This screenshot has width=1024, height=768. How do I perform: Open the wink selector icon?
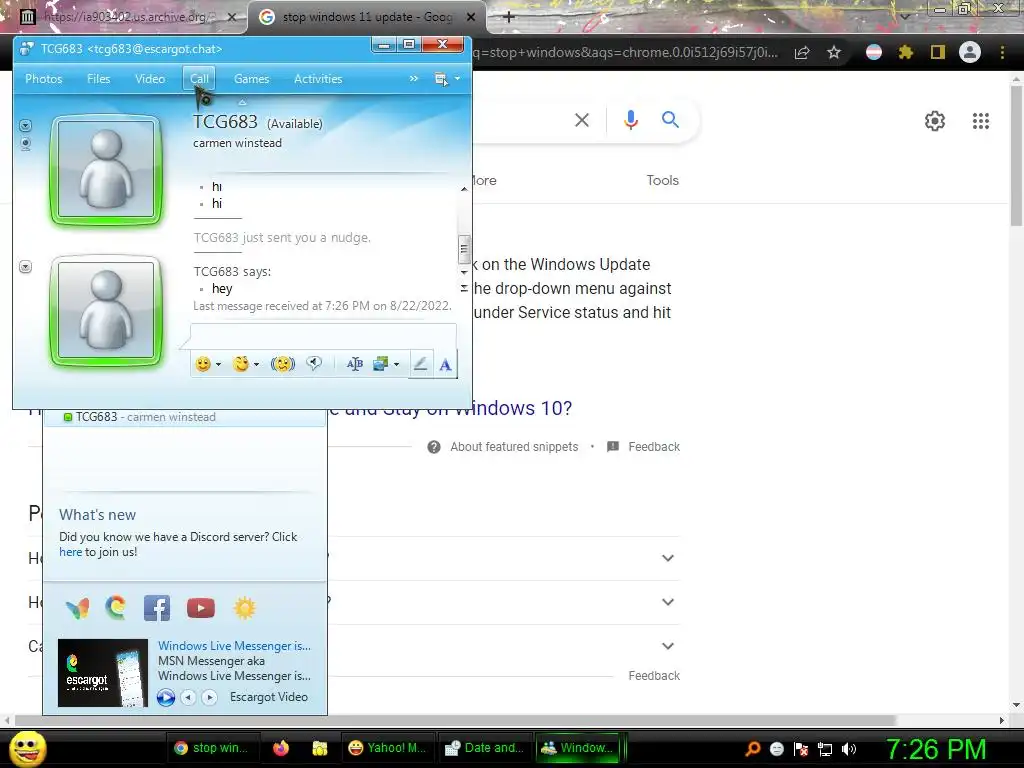point(241,364)
